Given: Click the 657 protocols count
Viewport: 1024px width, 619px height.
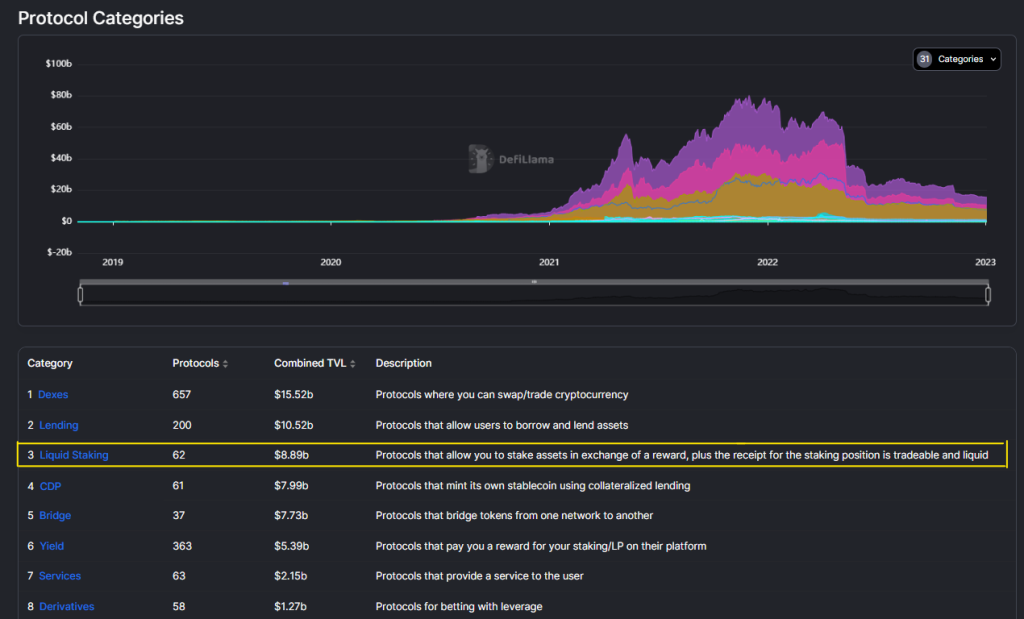Looking at the screenshot, I should (x=182, y=394).
